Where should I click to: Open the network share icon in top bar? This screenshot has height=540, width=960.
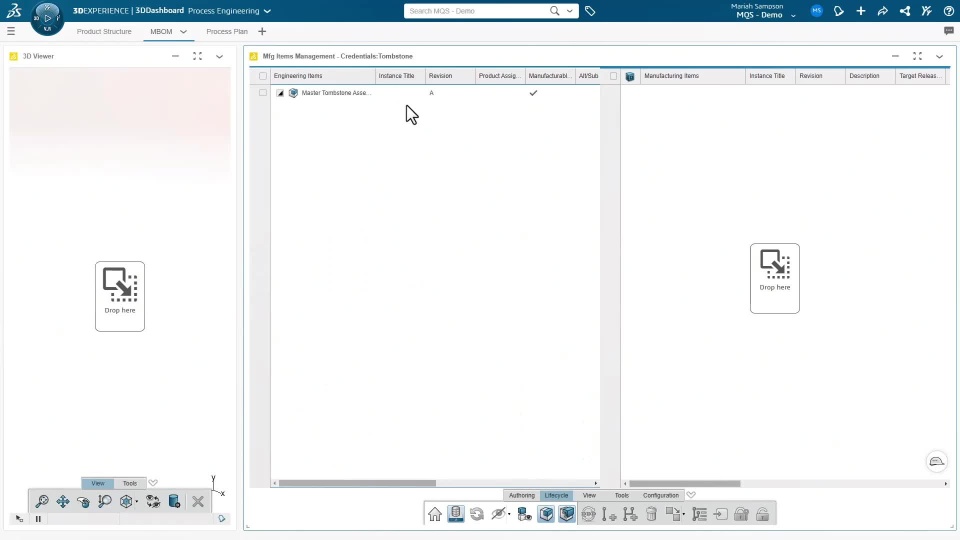coord(904,10)
